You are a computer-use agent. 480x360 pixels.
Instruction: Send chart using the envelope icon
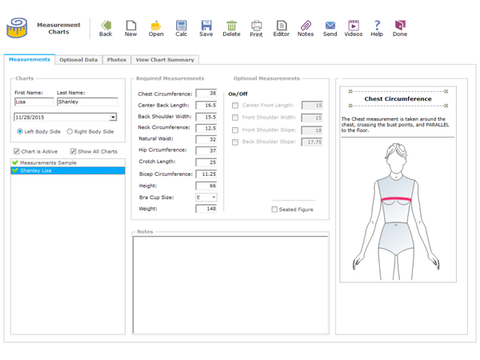coord(330,26)
